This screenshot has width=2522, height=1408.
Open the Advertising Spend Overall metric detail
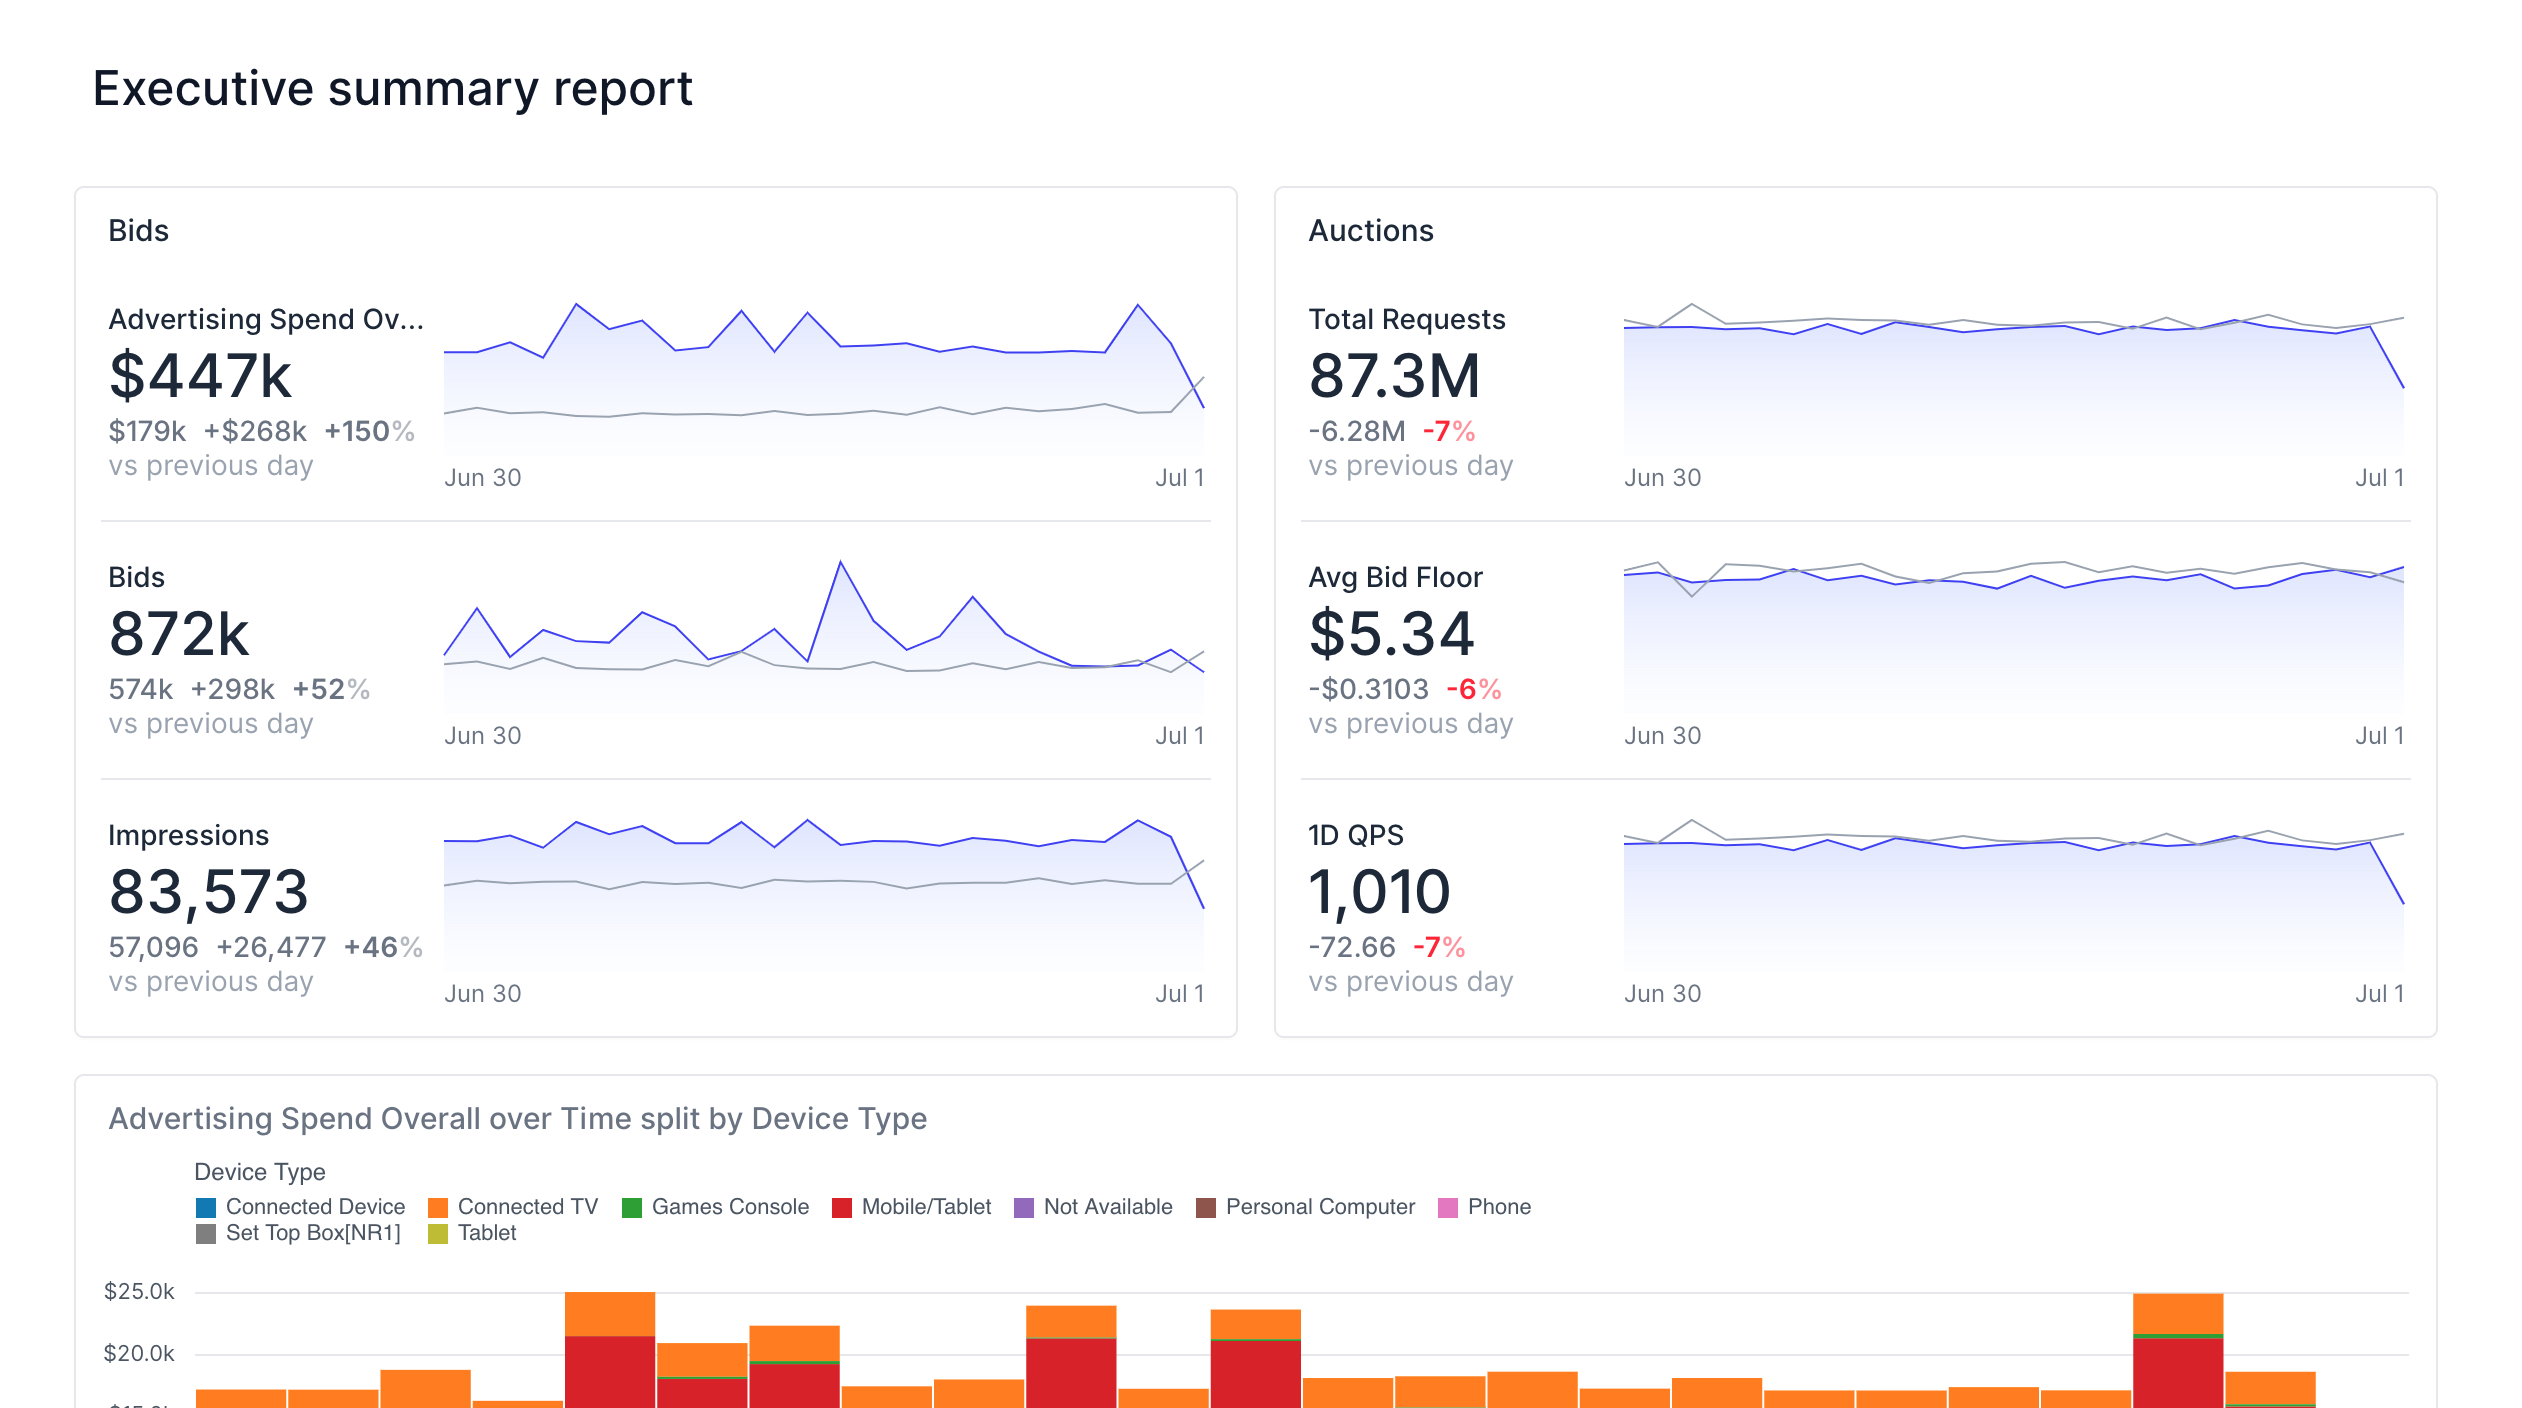[265, 318]
